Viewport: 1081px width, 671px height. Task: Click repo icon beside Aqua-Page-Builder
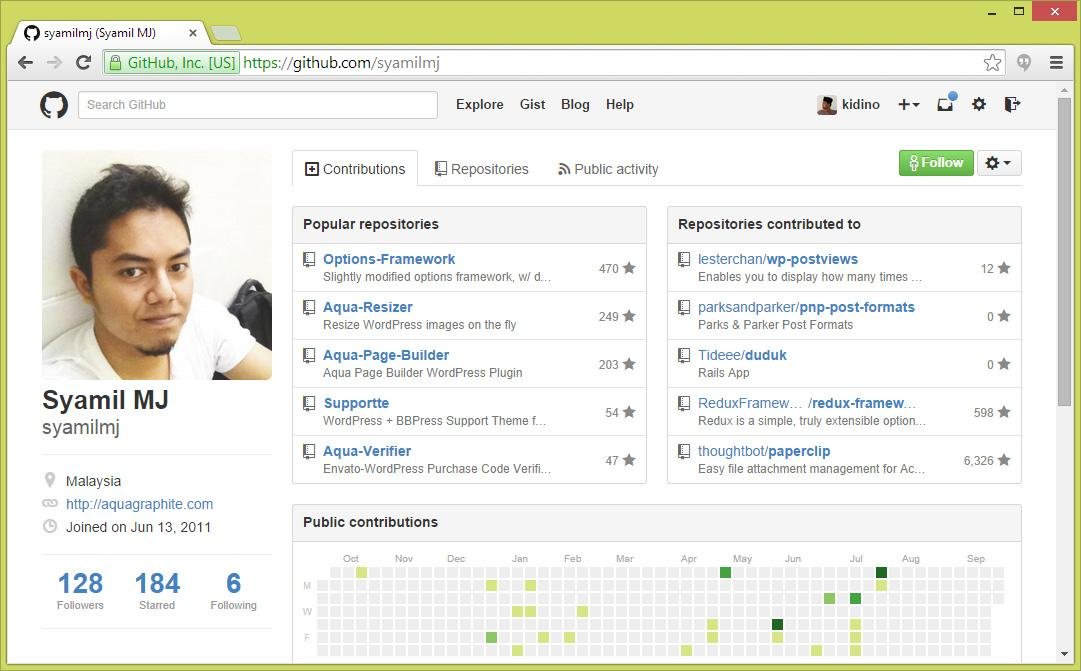309,355
